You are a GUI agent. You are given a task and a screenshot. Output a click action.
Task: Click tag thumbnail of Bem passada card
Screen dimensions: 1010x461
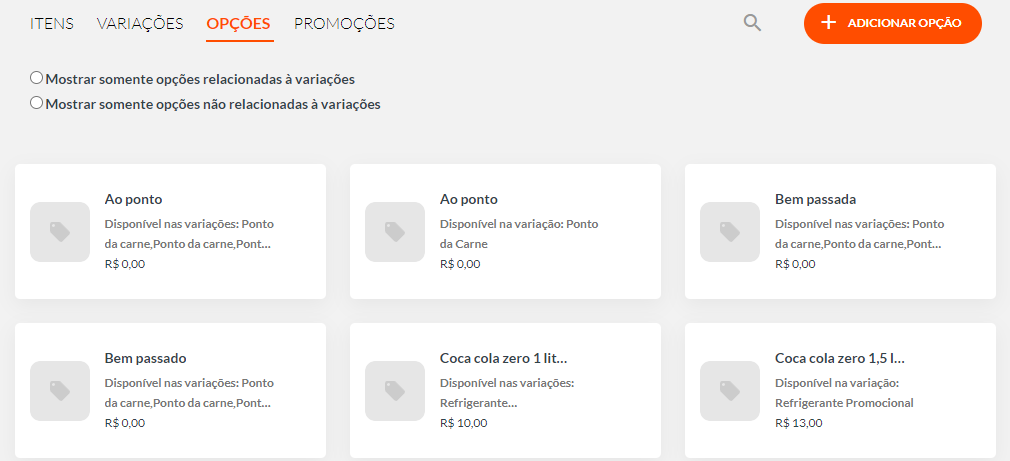[730, 232]
